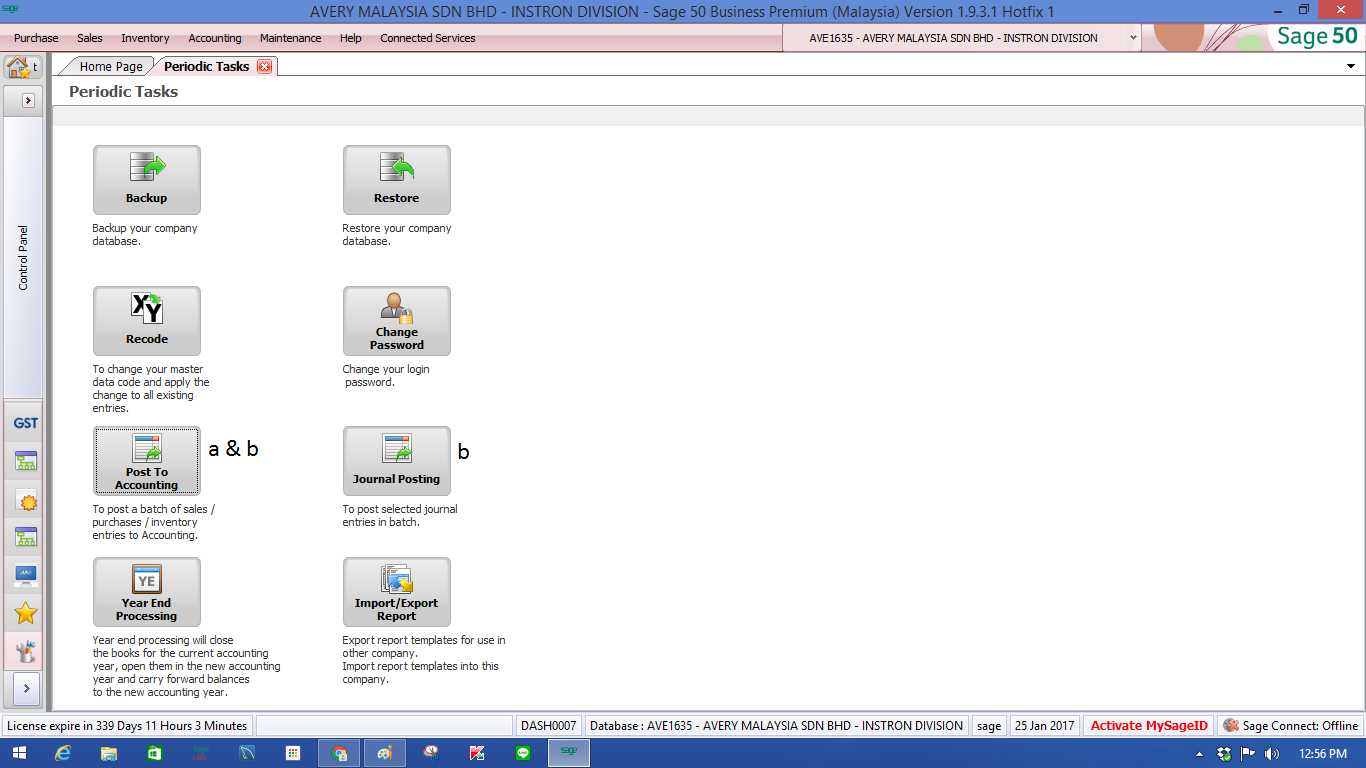Open the company selection dropdown
The image size is (1366, 768).
1133,38
